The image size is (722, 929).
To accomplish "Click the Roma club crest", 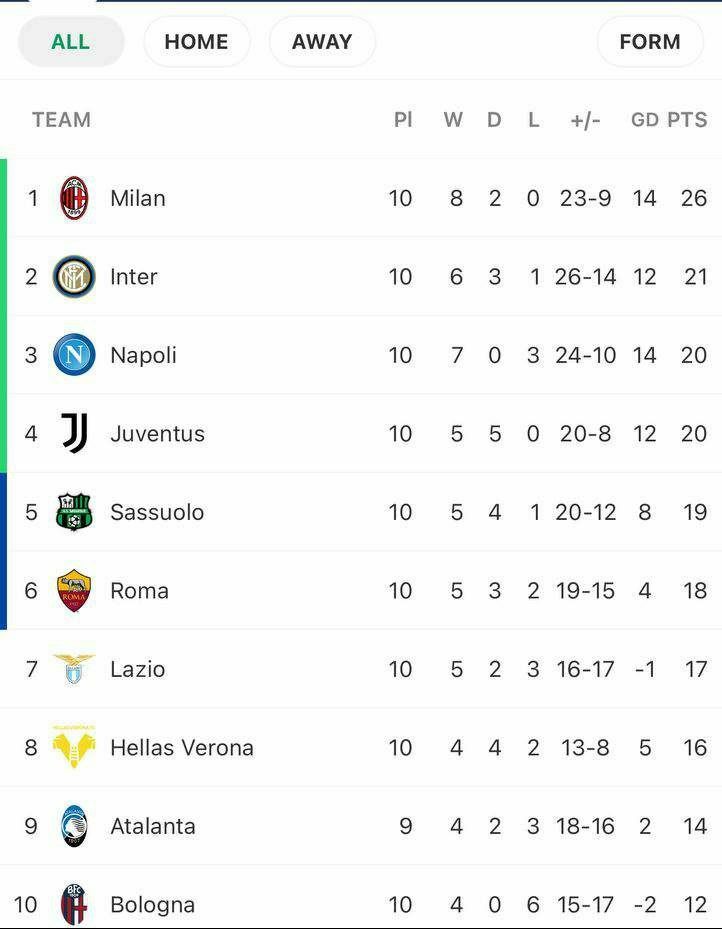I will 74,591.
